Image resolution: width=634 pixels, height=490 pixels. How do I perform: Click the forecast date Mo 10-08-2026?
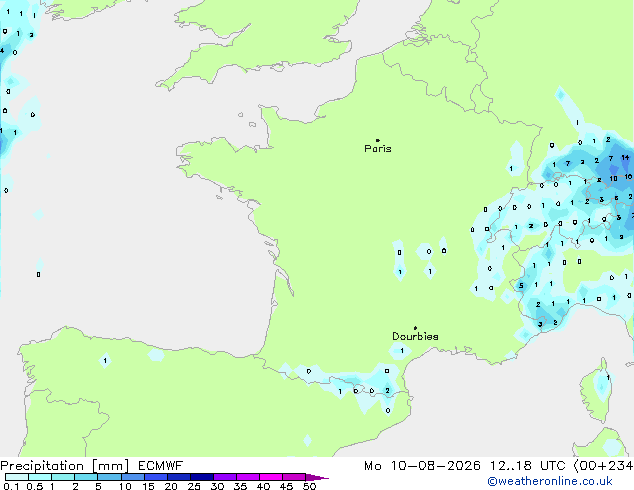pyautogui.click(x=423, y=466)
